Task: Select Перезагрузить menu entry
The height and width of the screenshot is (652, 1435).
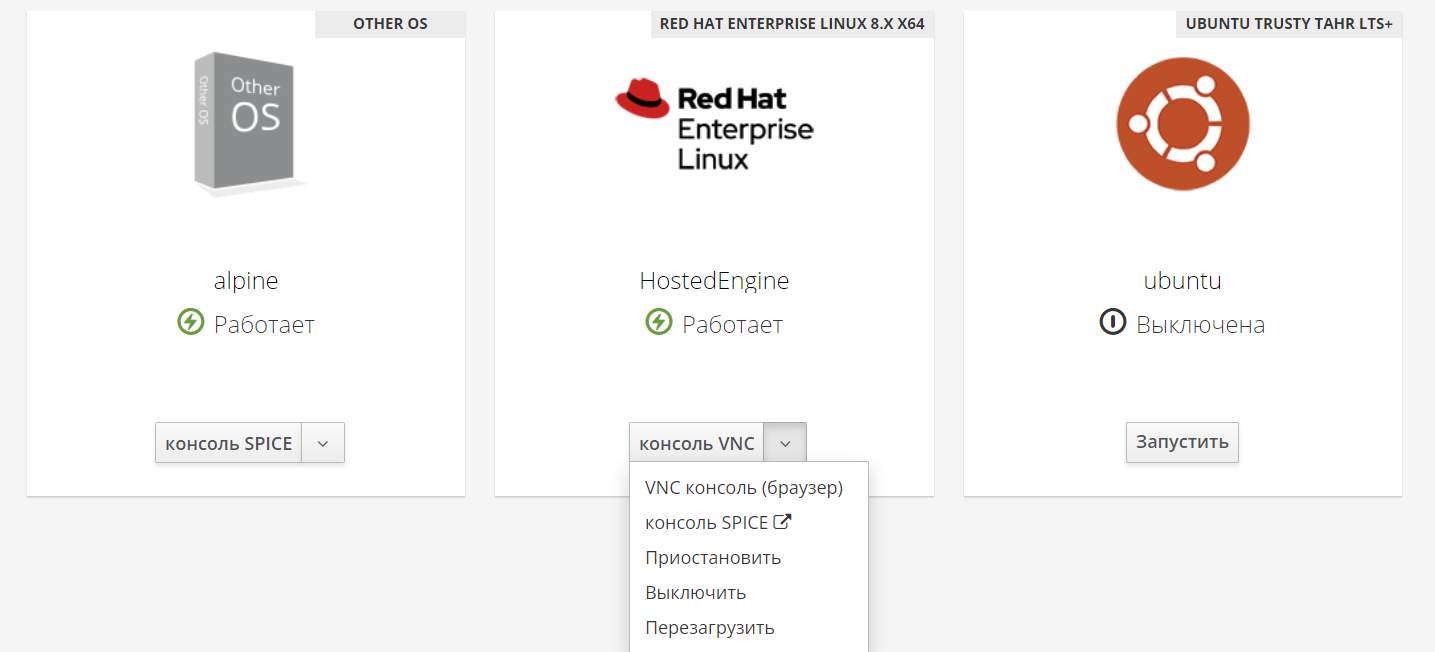Action: 749,628
